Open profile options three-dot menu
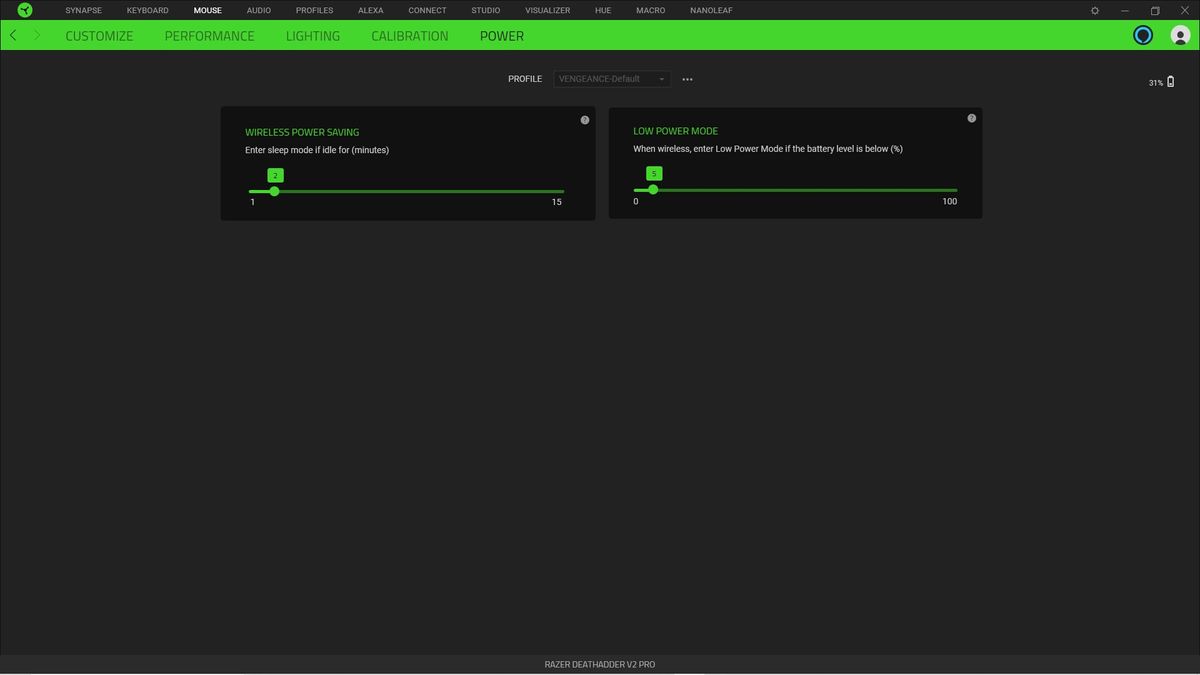The image size is (1200, 675). point(687,79)
